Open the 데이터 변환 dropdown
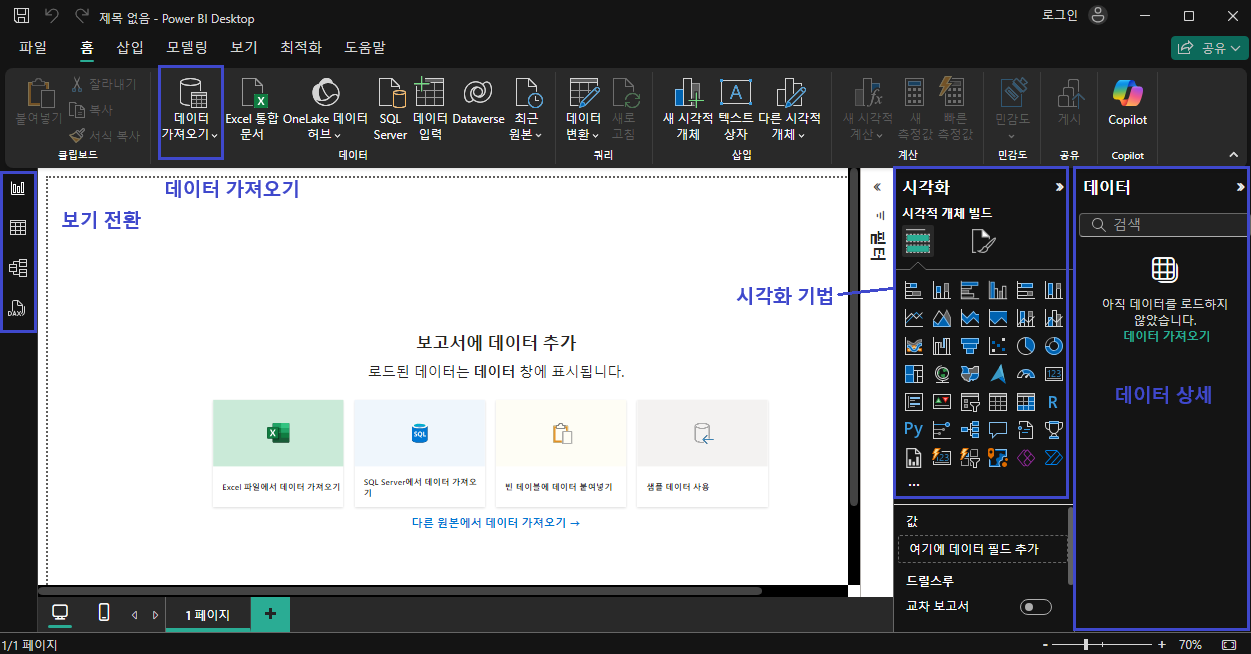Image resolution: width=1251 pixels, height=654 pixels. [x=583, y=109]
